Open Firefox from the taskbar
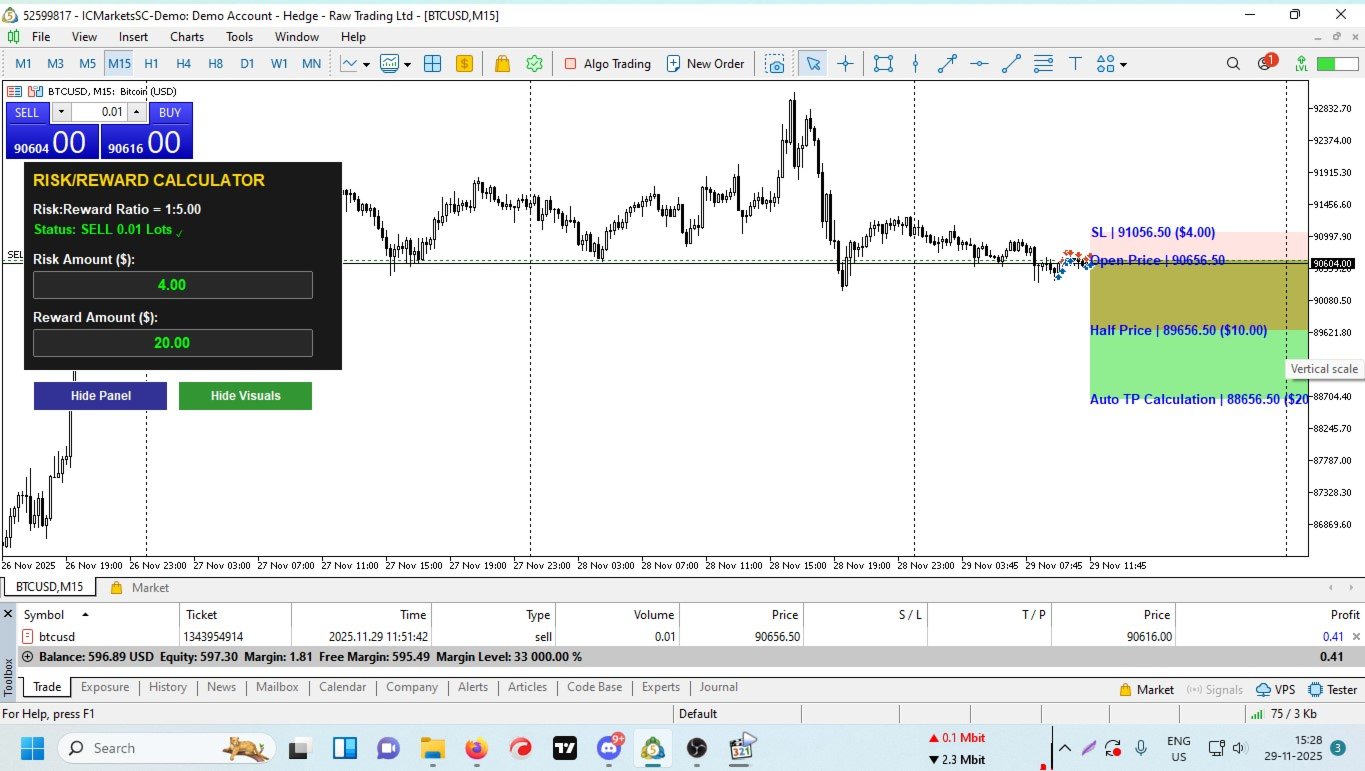The width and height of the screenshot is (1365, 771). click(x=476, y=748)
